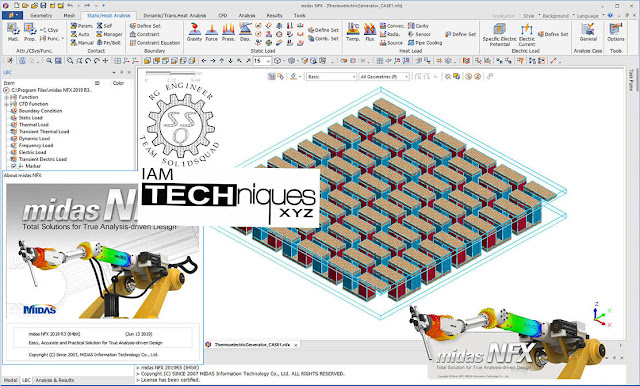
Task: Open the Analysis & Results bottom tab
Action: point(55,380)
